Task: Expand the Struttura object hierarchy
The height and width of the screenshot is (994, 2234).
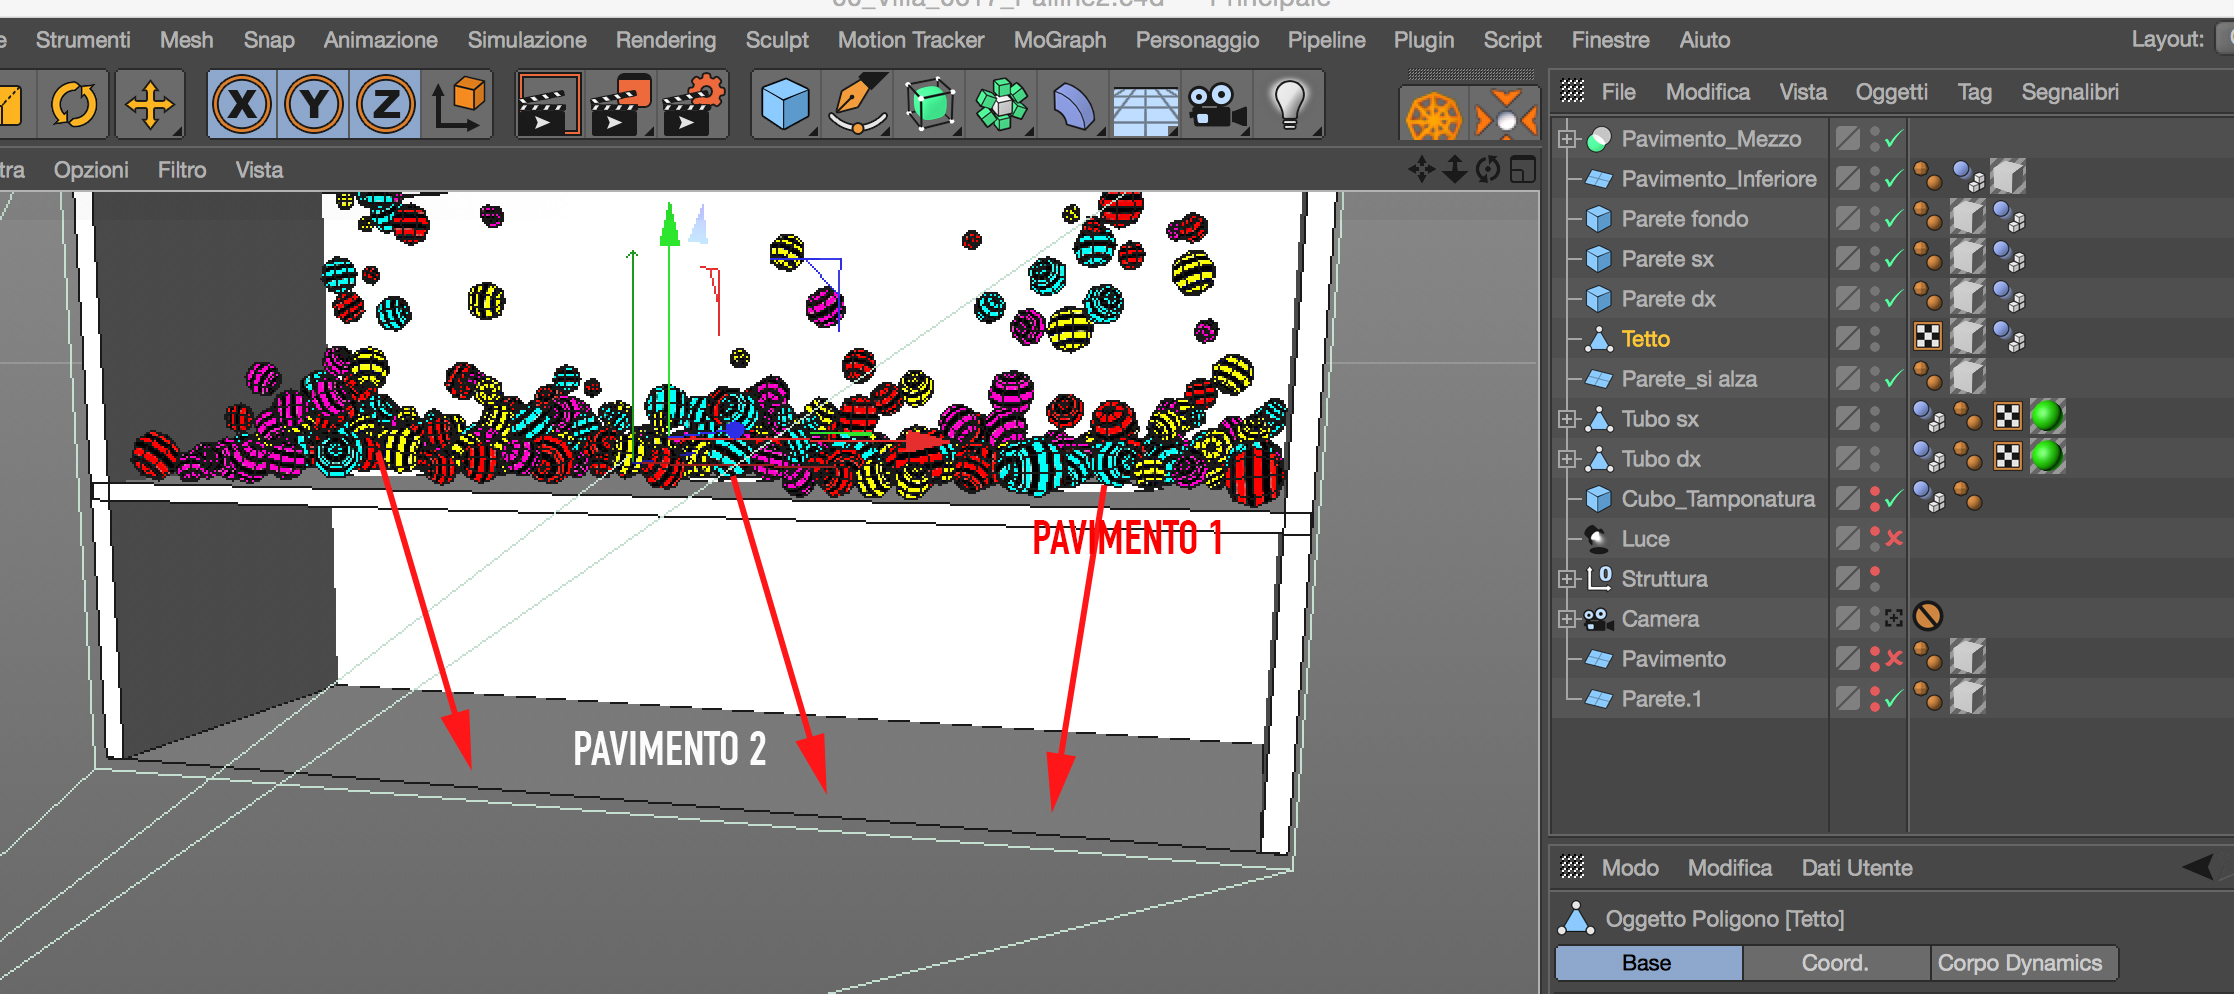Action: point(1567,579)
